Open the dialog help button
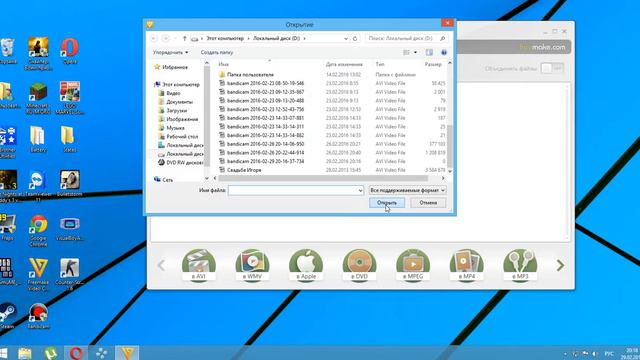Image resolution: width=640 pixels, height=360 pixels. (444, 52)
